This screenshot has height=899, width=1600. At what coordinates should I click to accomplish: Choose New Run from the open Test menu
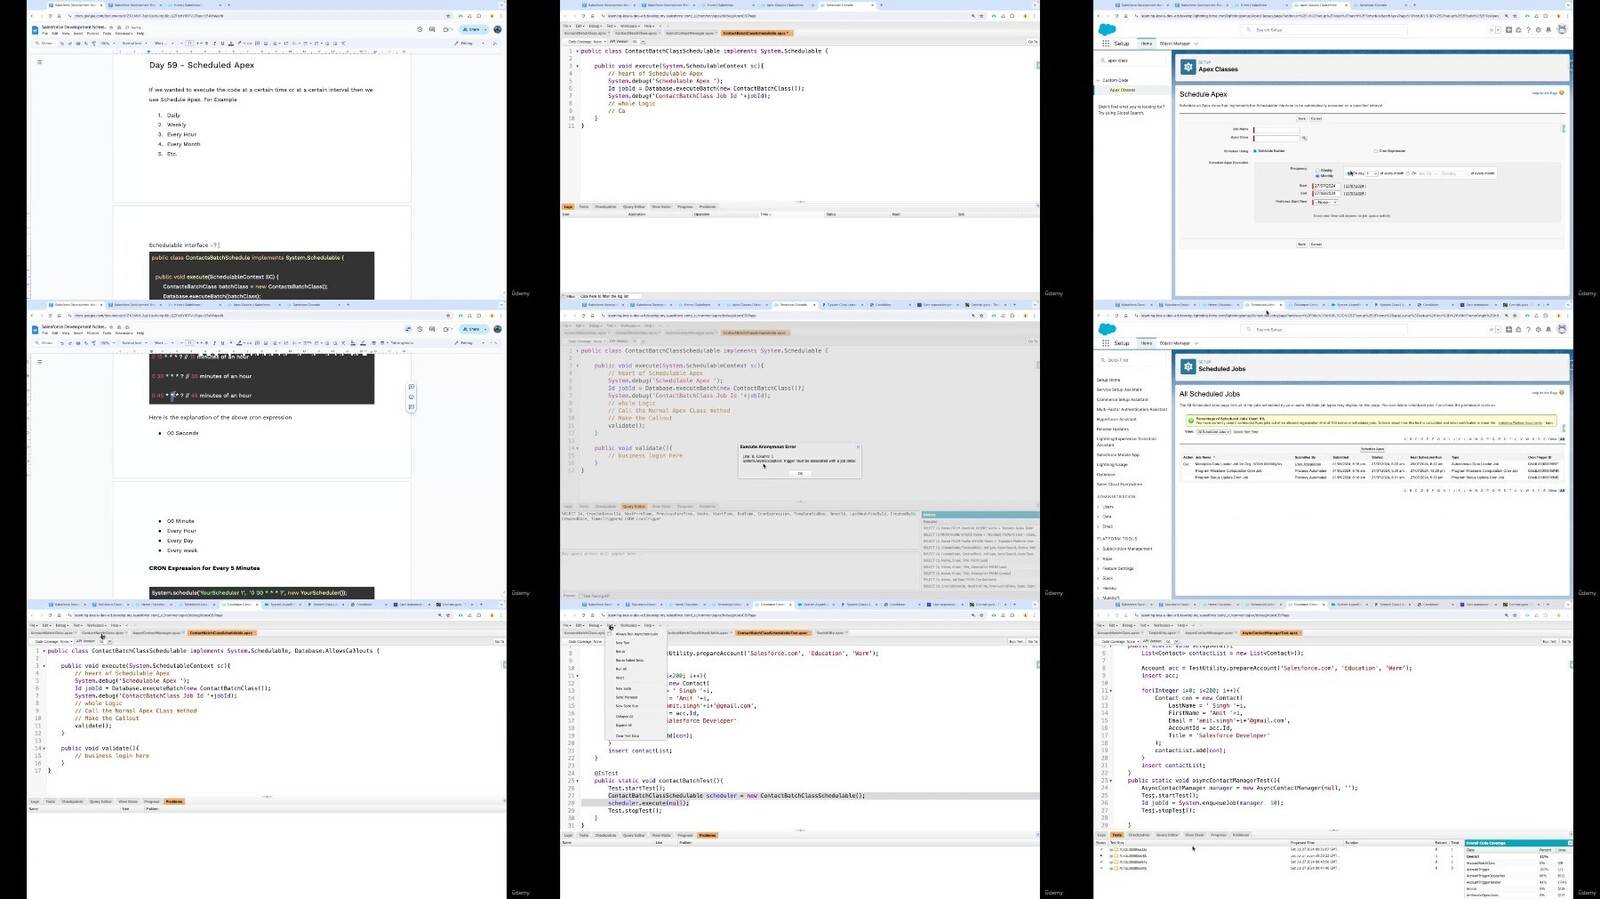pos(622,643)
